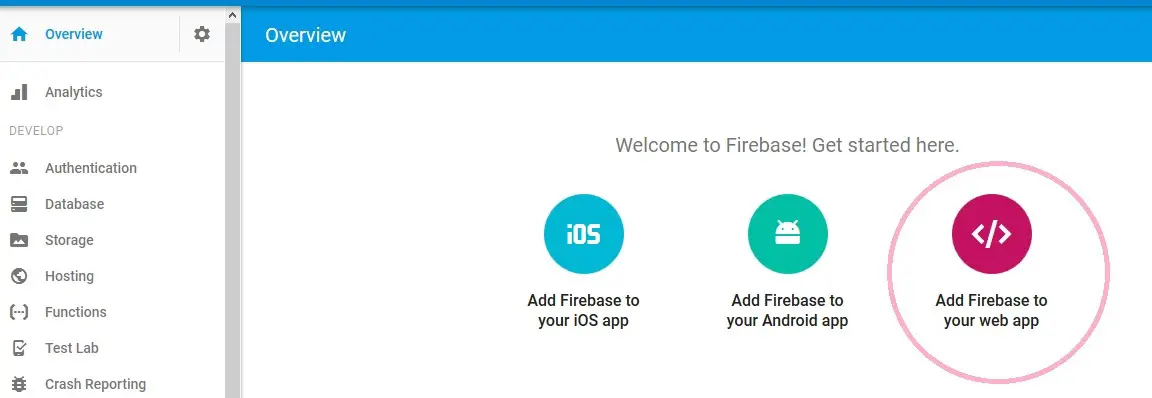Click the Functions brackets icon
The image size is (1152, 398).
pyautogui.click(x=19, y=312)
